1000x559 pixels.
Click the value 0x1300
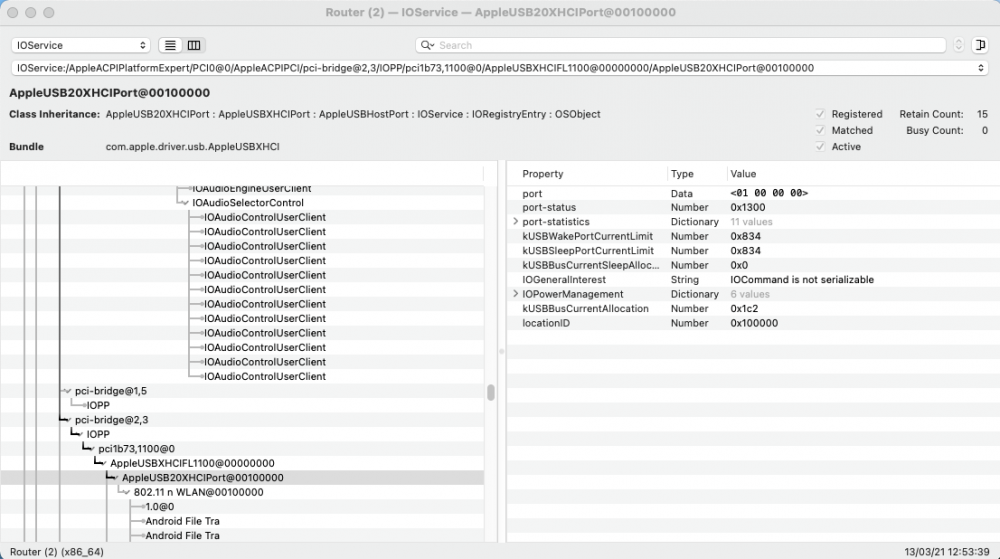(x=747, y=207)
